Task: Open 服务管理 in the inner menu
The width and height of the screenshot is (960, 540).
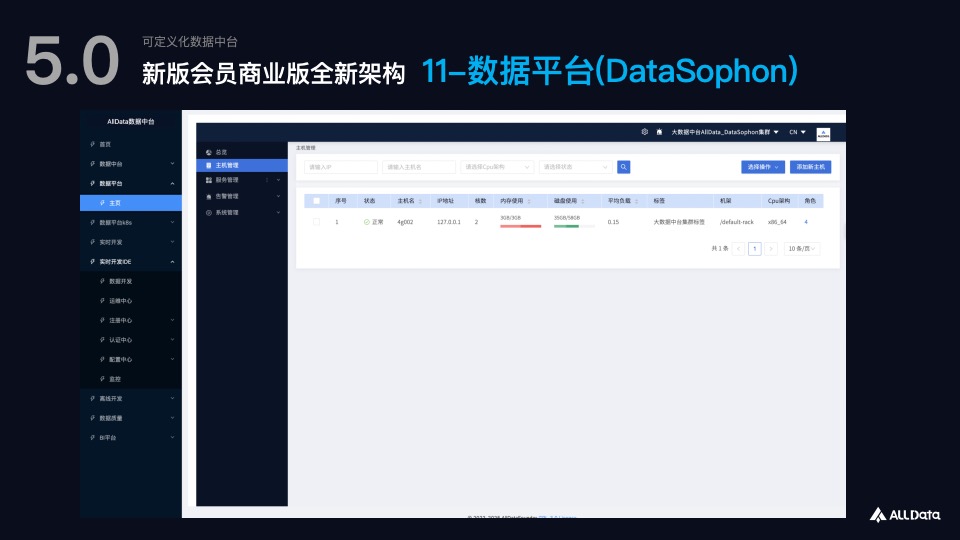Action: click(241, 180)
